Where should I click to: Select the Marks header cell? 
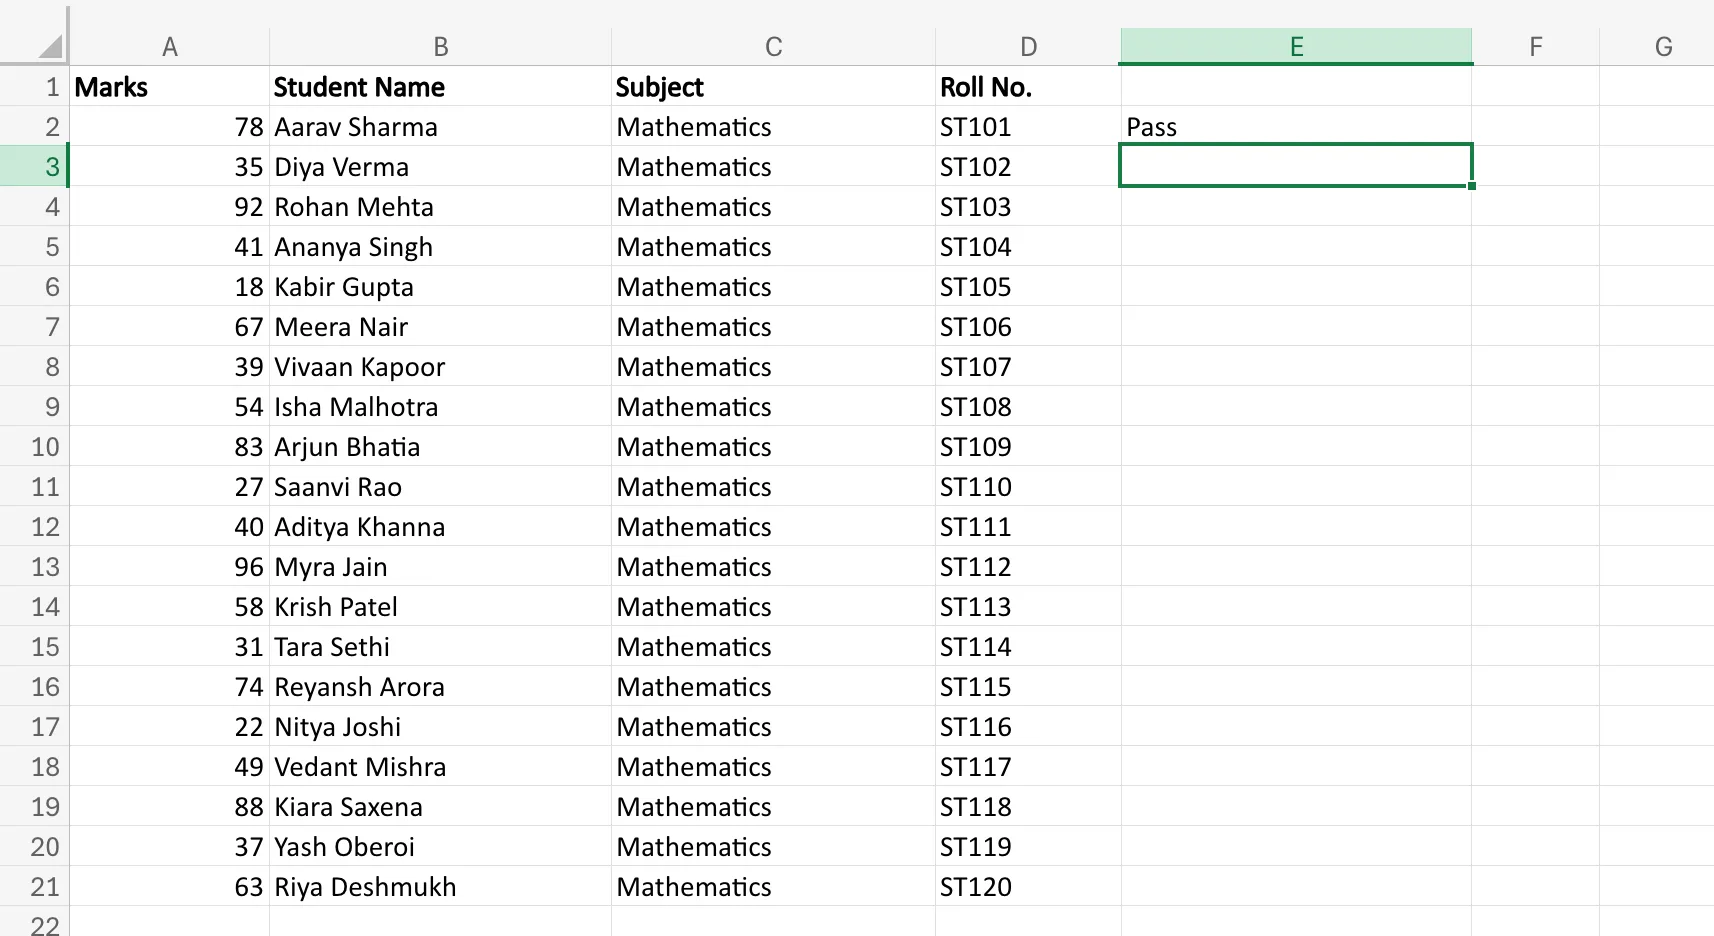tap(170, 86)
